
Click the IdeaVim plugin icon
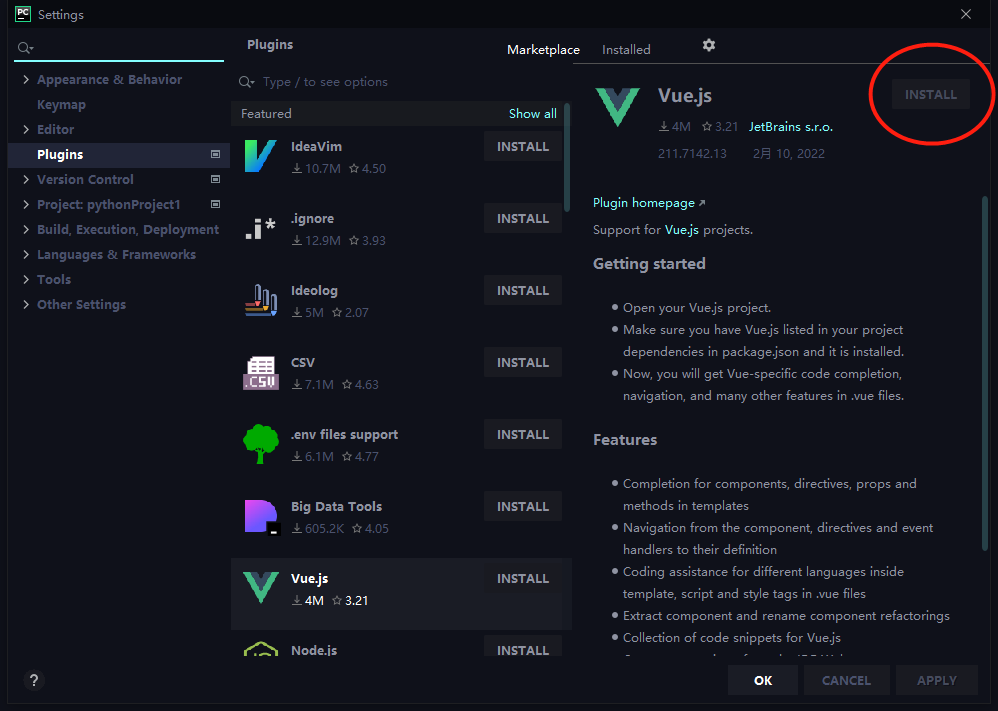260,156
